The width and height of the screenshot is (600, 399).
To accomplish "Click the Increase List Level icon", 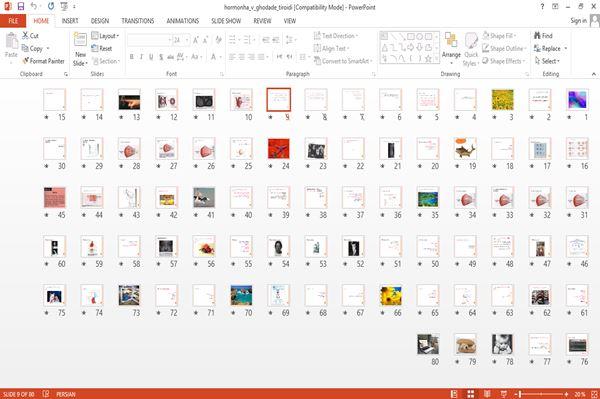I will click(276, 40).
